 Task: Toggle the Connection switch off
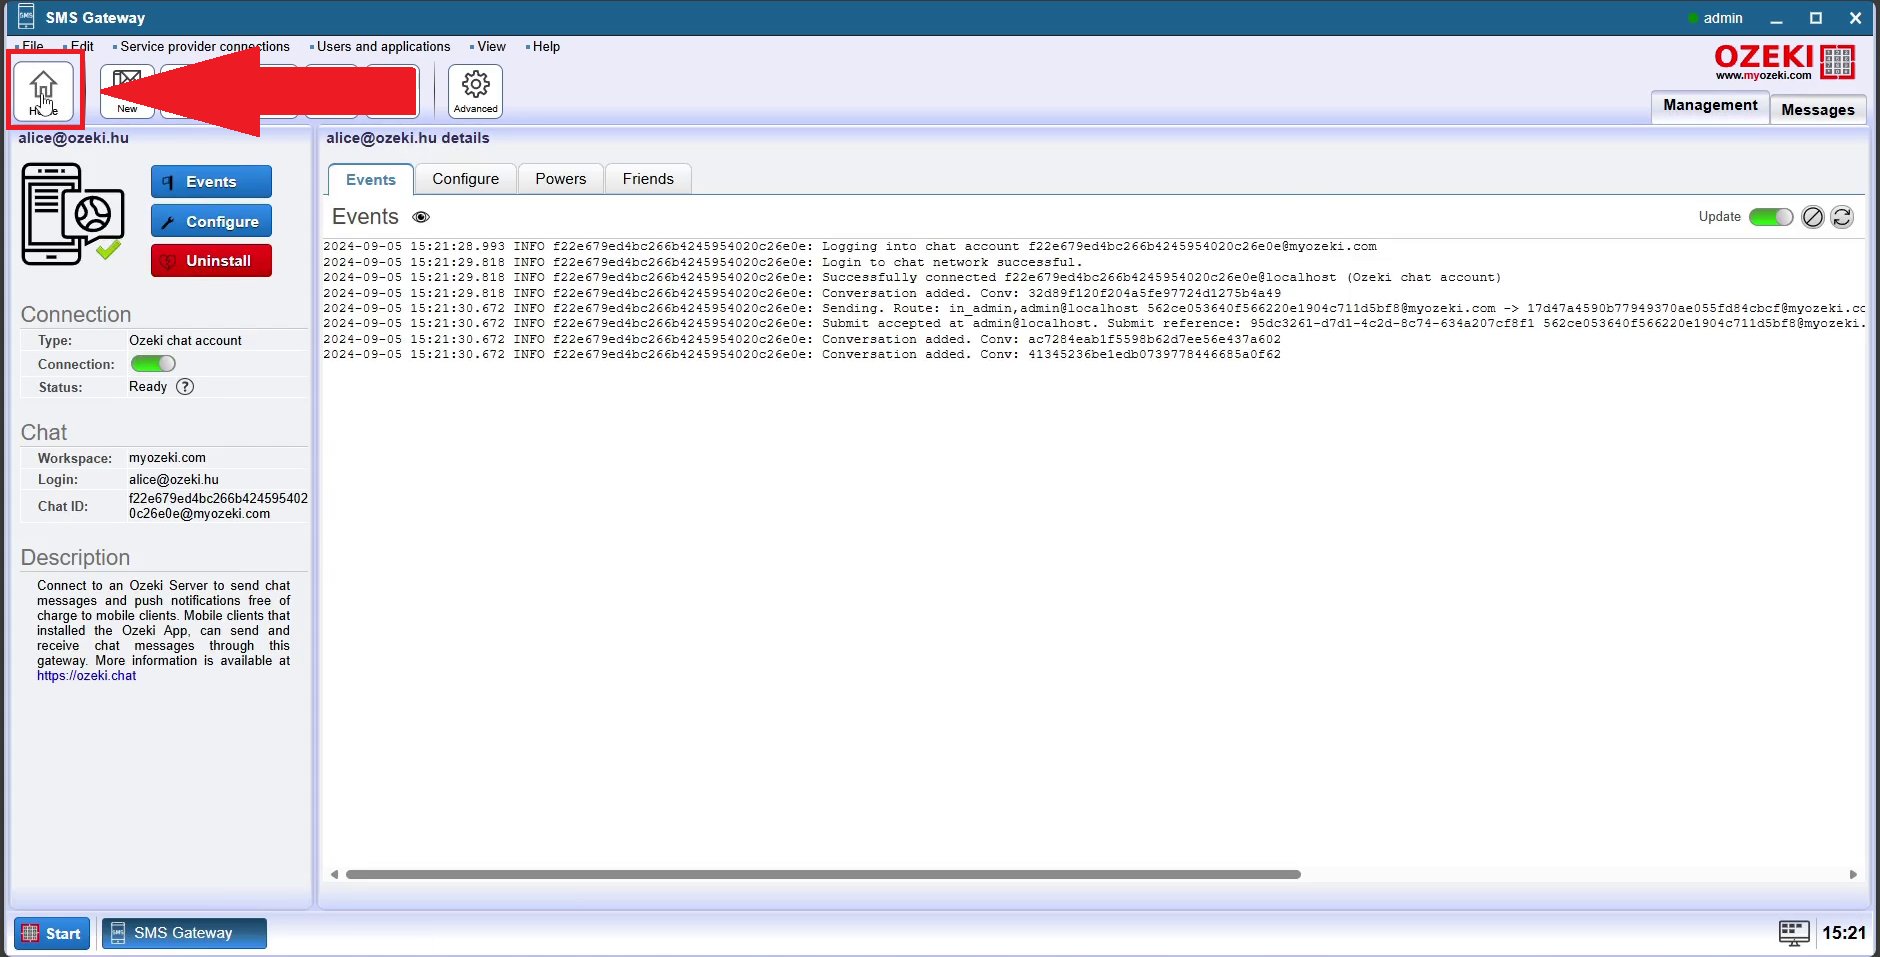[153, 364]
